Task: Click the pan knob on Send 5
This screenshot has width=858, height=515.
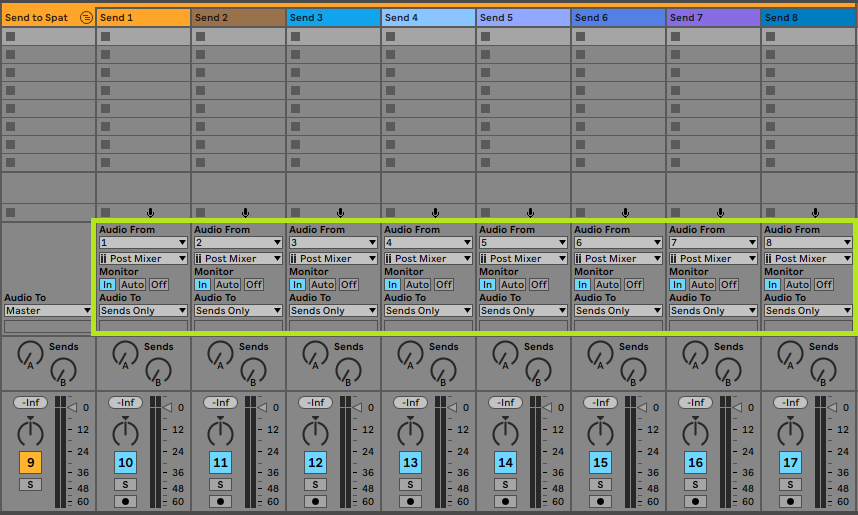Action: click(505, 432)
